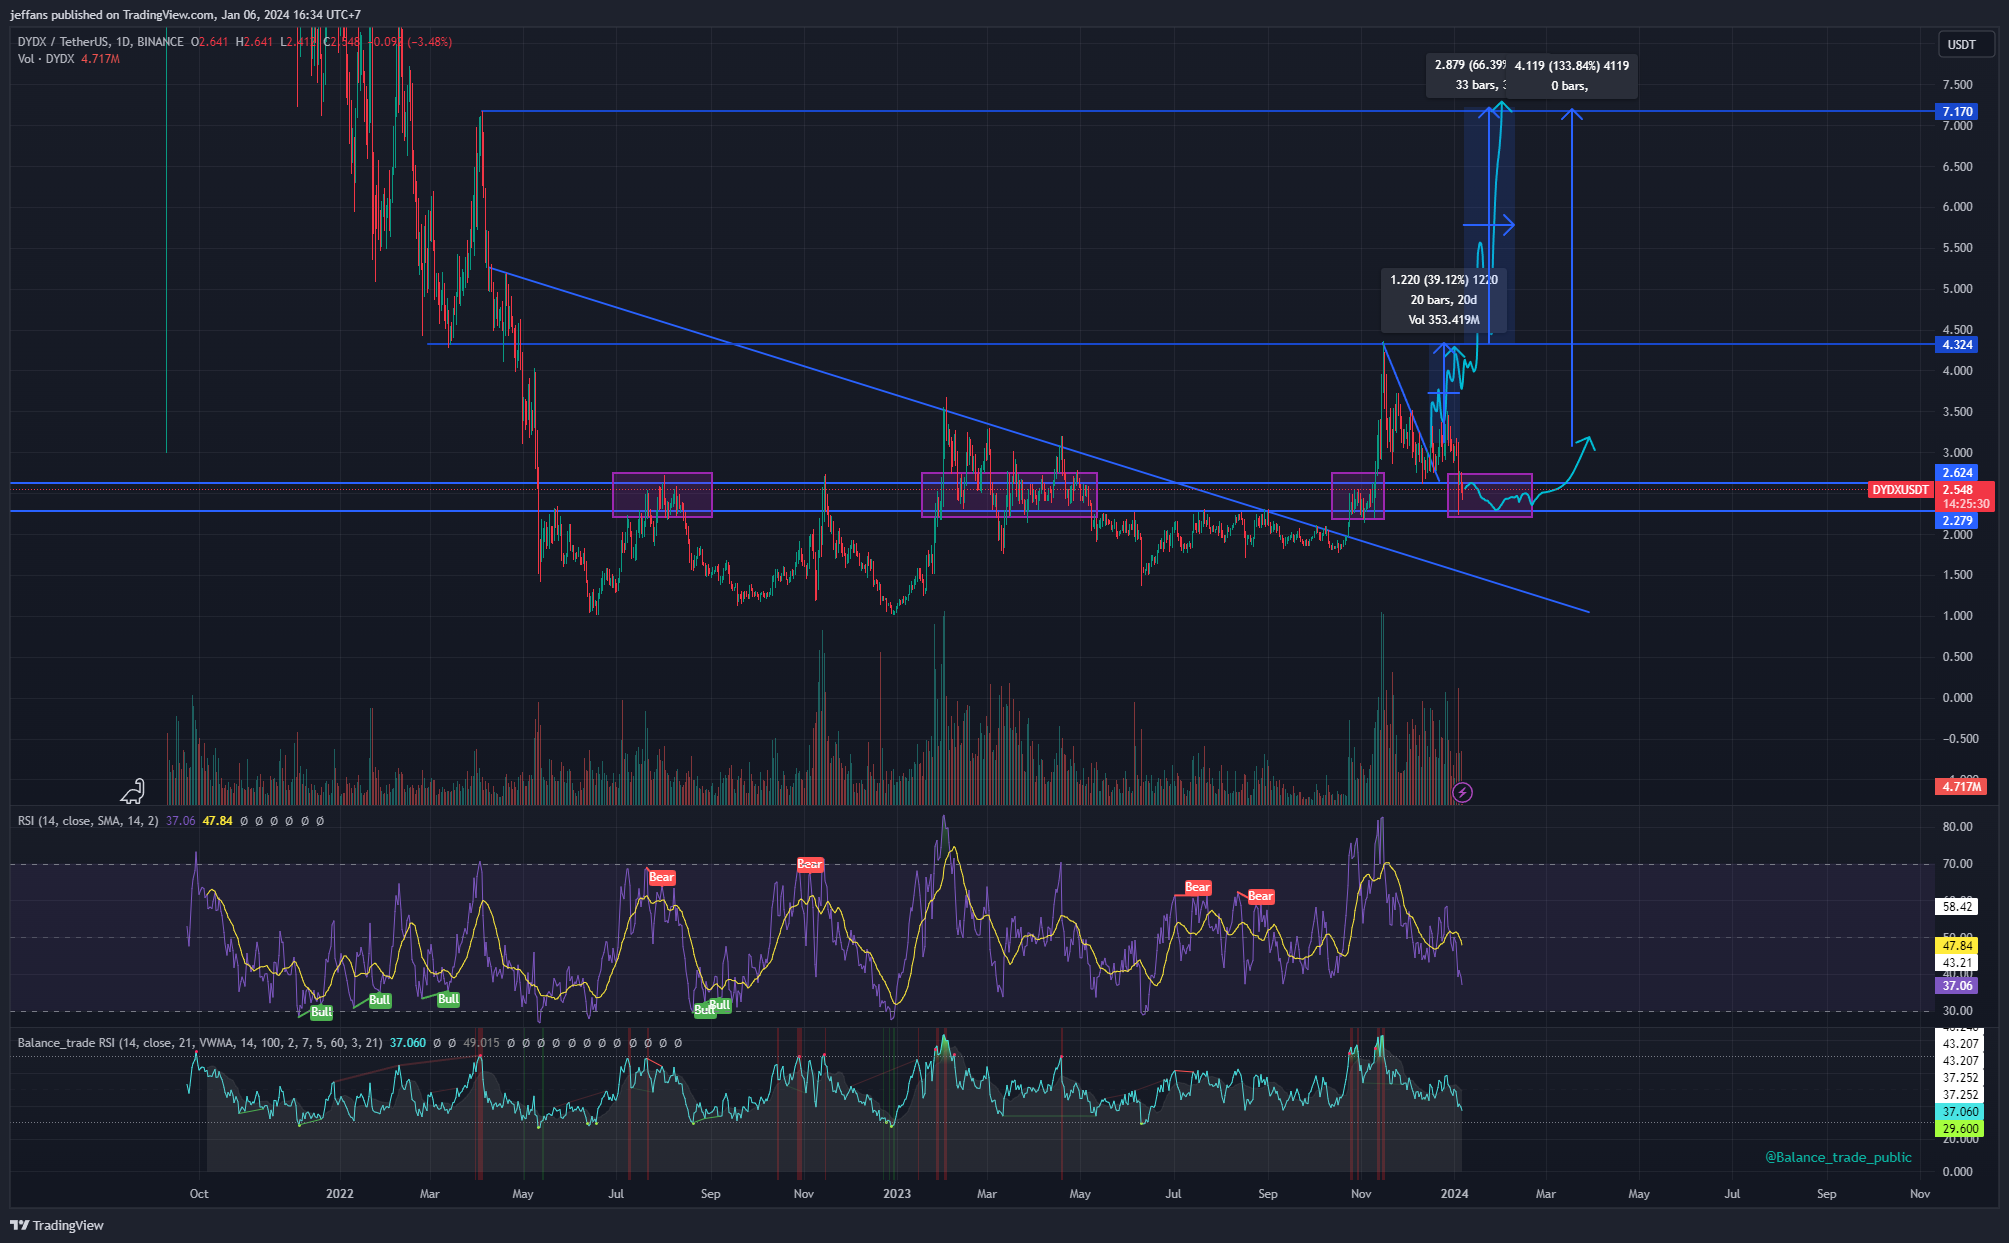
Task: Click the red DYDXUSDT symbol tag
Action: 1900,489
